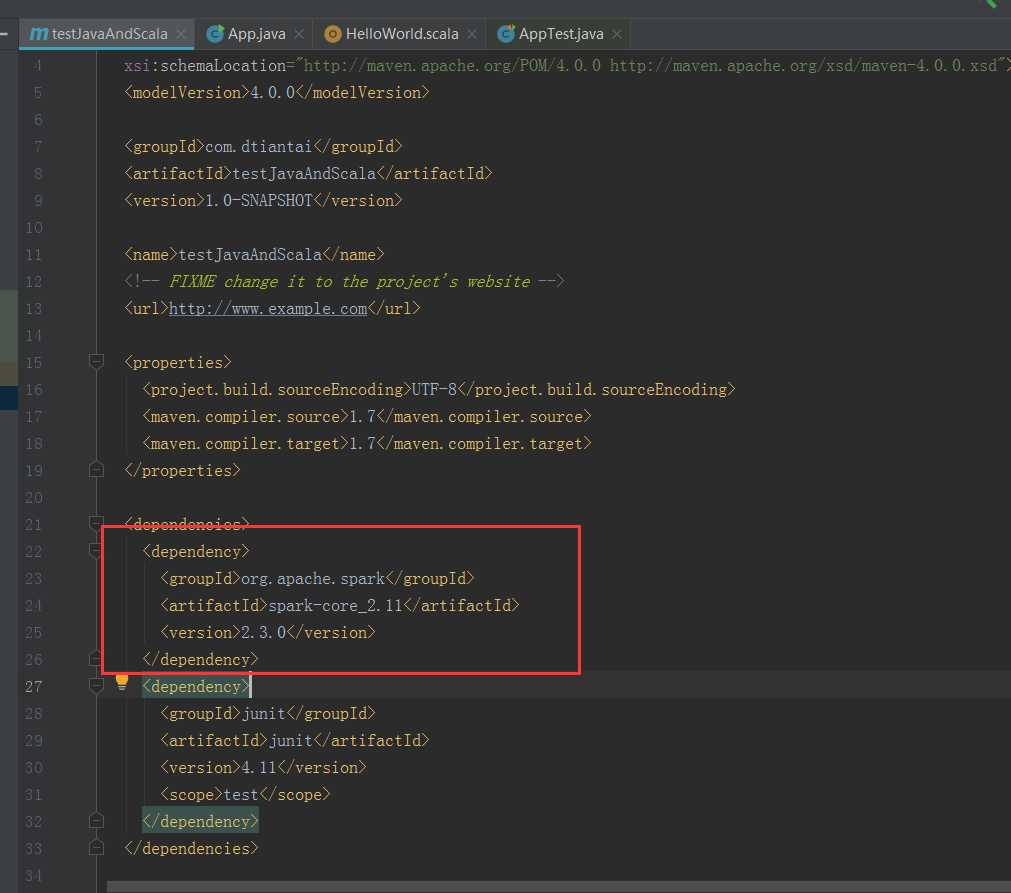Click fold marker at closing properties tag
This screenshot has height=893, width=1011.
(x=97, y=469)
